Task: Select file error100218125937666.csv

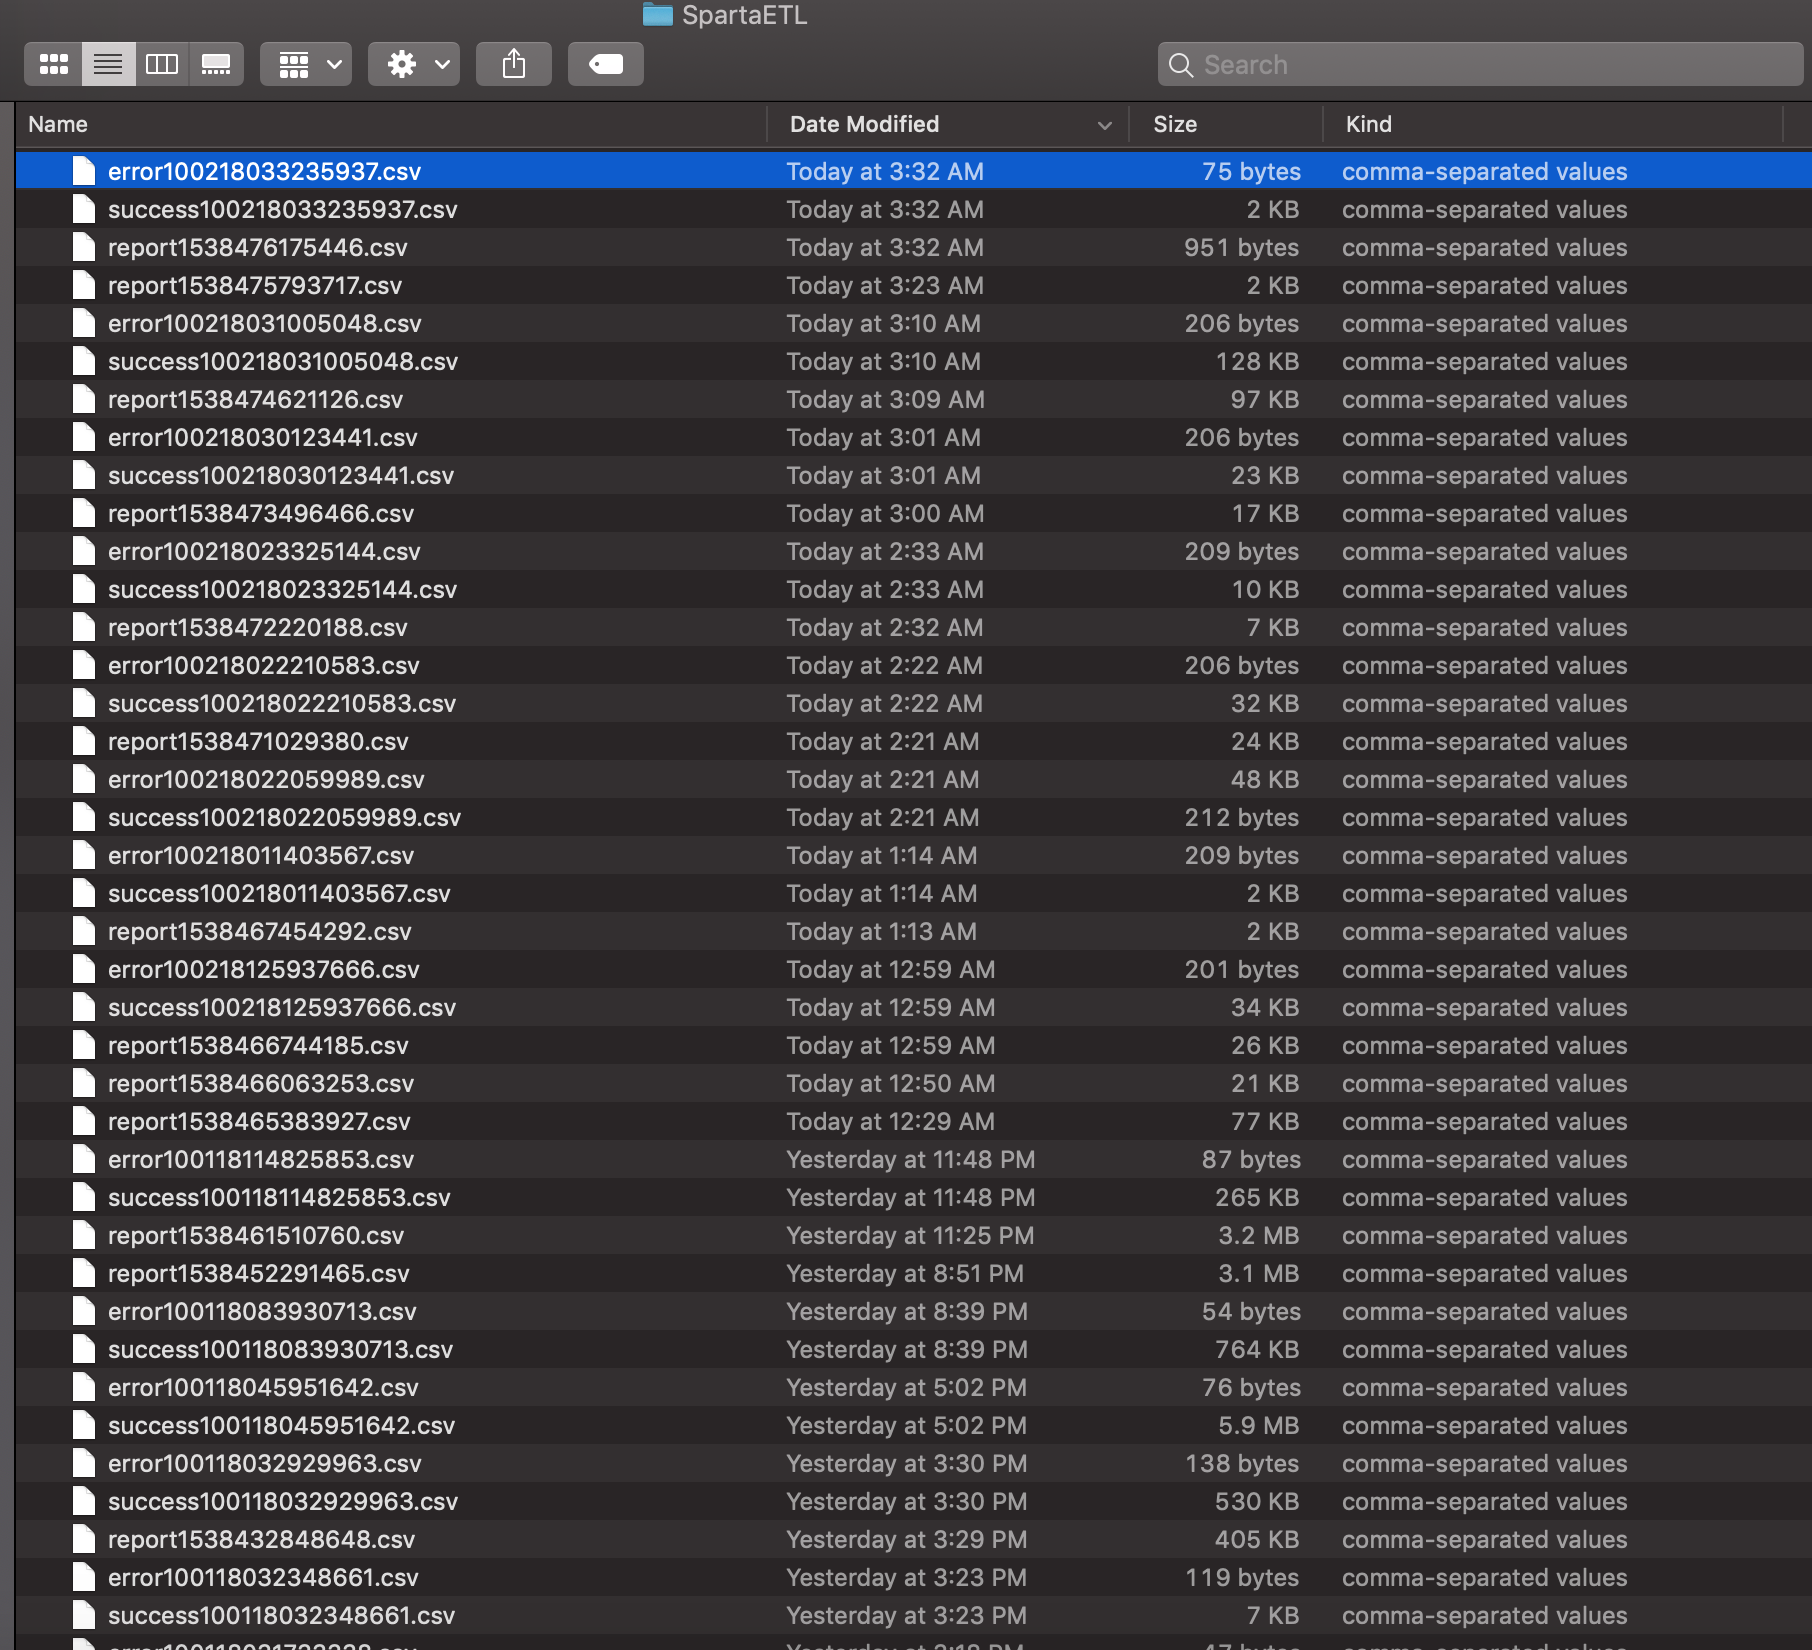Action: pos(914,969)
